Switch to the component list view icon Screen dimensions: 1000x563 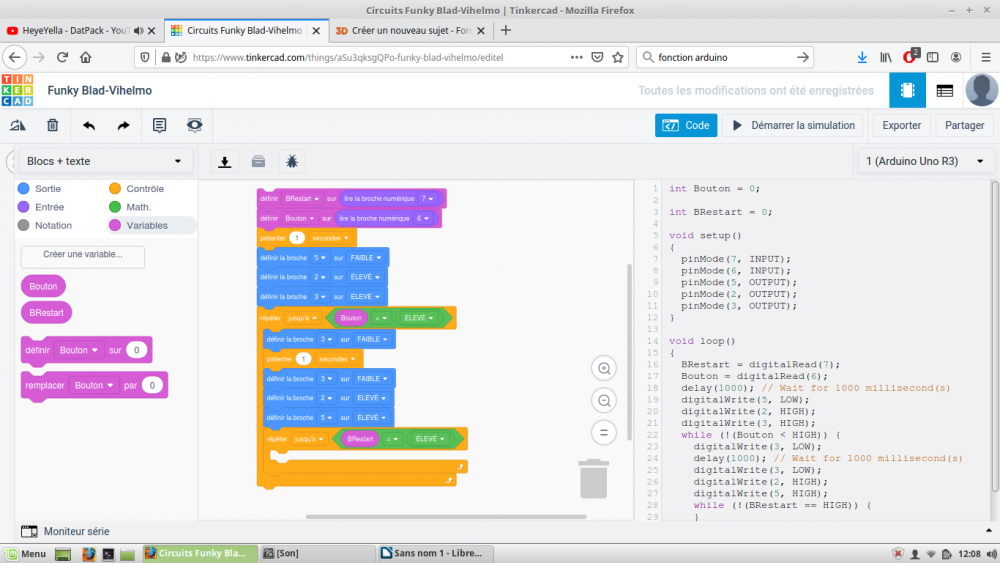944,90
